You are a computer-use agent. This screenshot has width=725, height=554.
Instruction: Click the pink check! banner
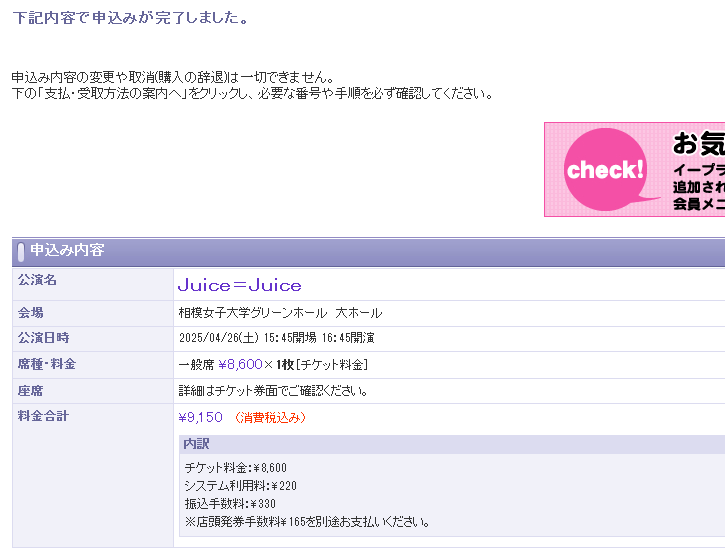coord(634,169)
